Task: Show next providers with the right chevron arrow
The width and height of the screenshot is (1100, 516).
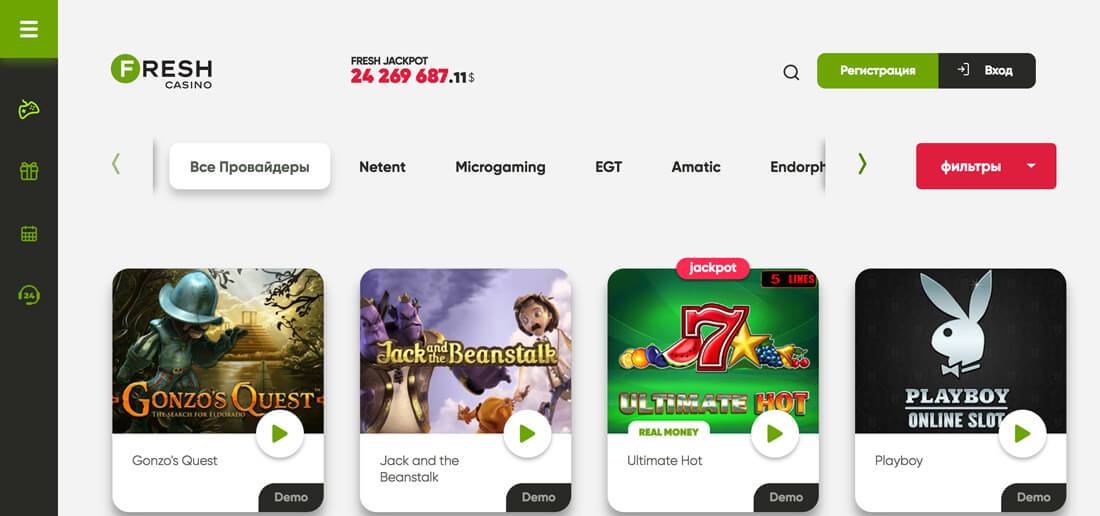Action: [x=862, y=164]
